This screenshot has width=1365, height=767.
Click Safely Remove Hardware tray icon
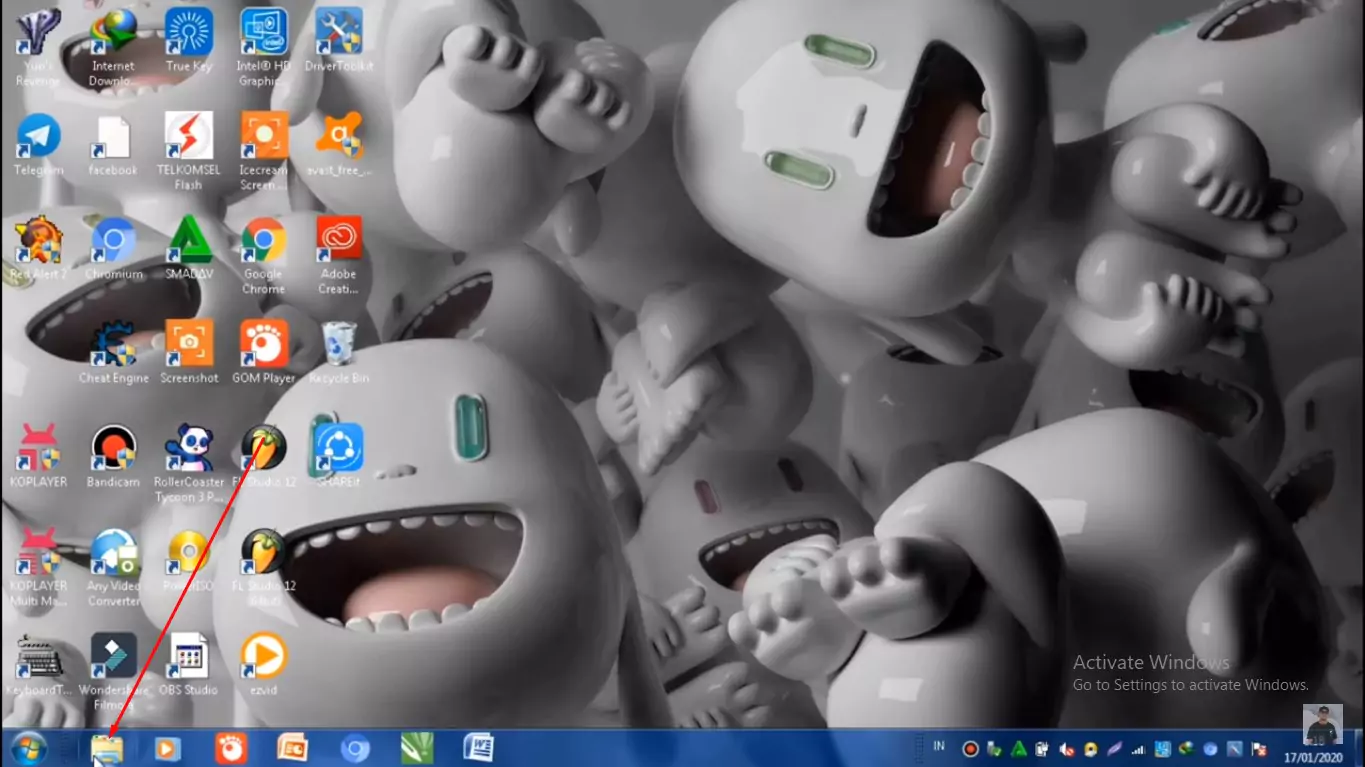994,749
